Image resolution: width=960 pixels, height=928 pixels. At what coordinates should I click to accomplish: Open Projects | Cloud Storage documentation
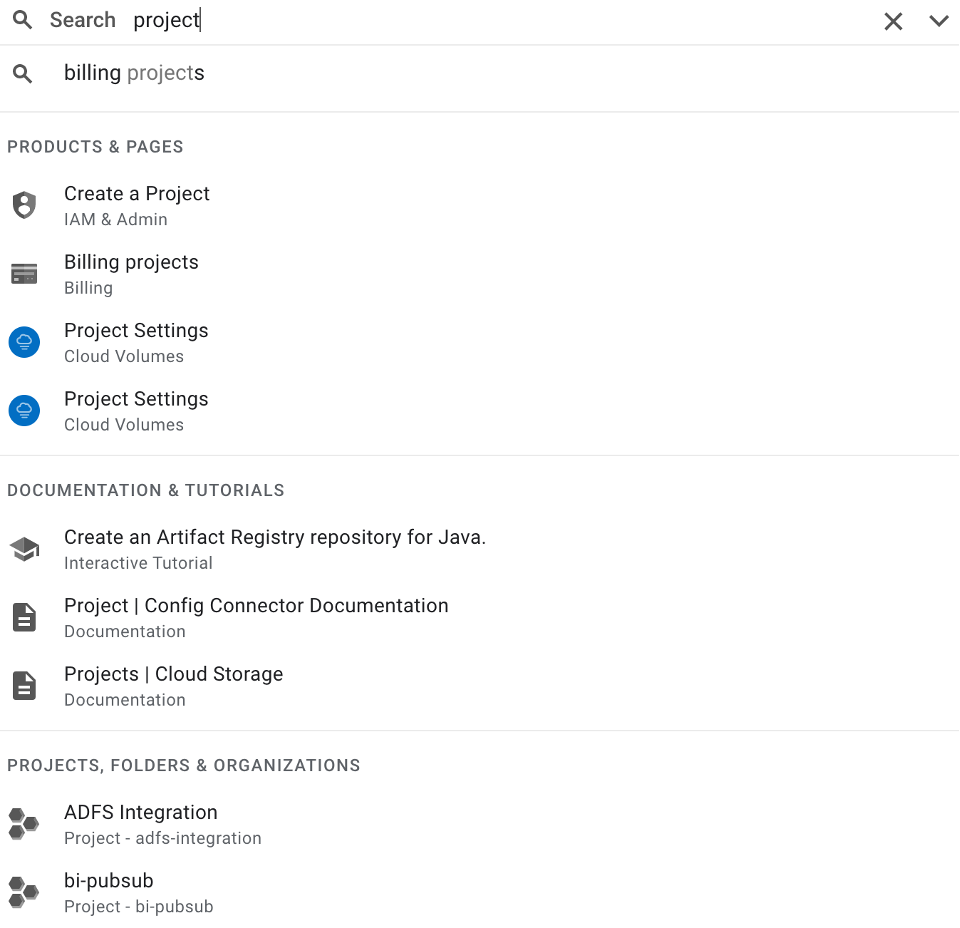[173, 674]
